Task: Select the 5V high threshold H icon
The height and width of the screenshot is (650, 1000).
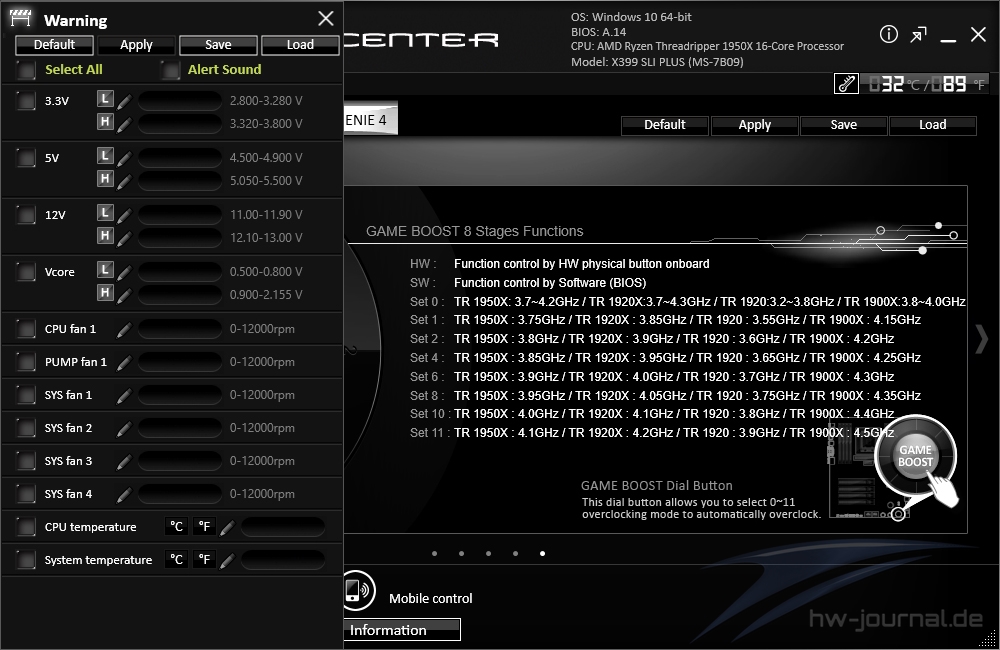Action: (105, 179)
